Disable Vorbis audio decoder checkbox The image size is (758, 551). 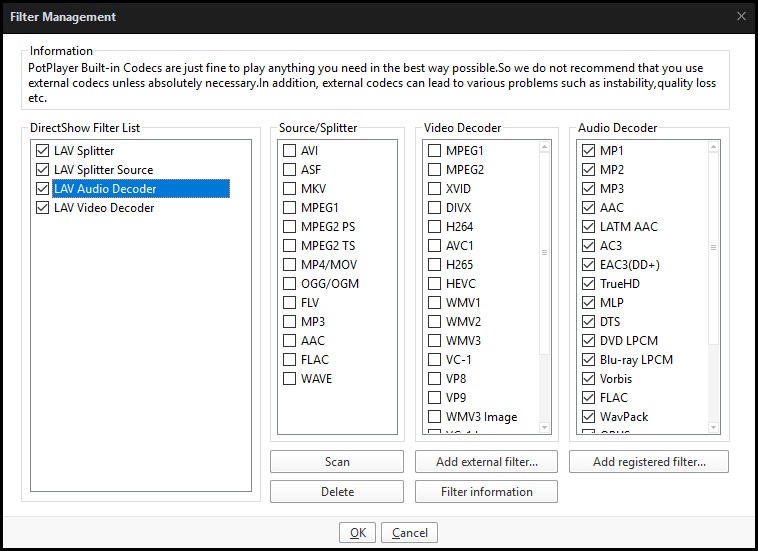tap(588, 378)
